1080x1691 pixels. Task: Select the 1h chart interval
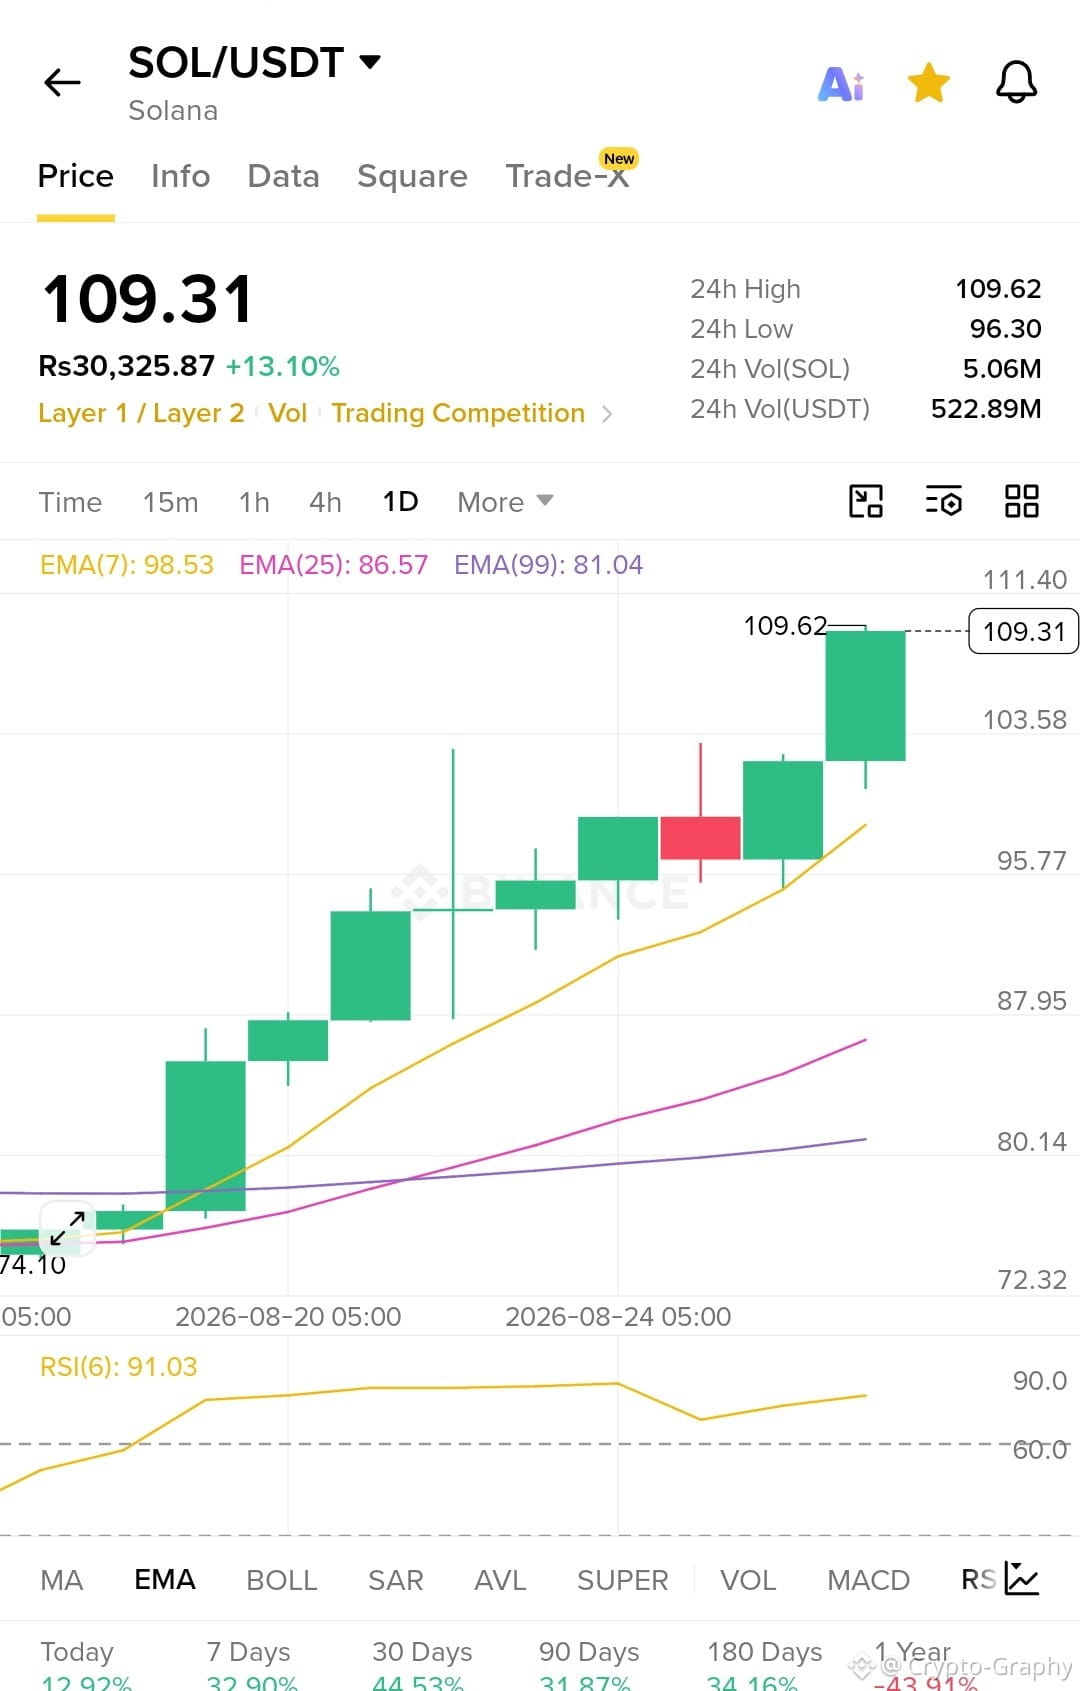[x=254, y=502]
